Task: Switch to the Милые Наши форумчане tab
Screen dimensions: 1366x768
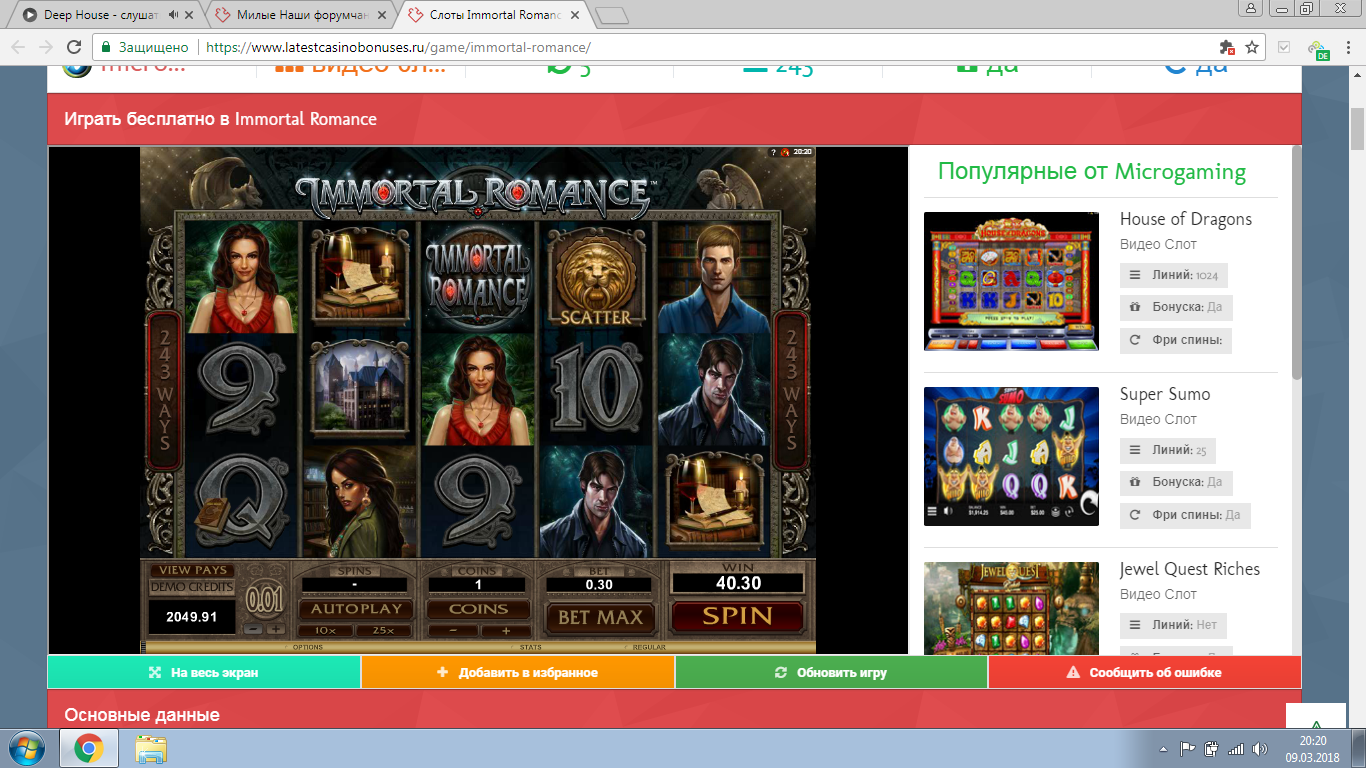Action: 295,15
